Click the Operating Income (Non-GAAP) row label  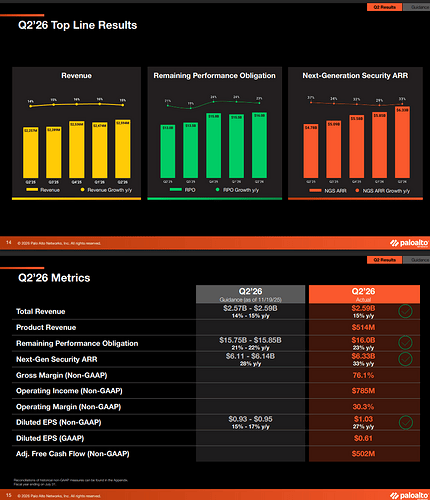[69, 391]
